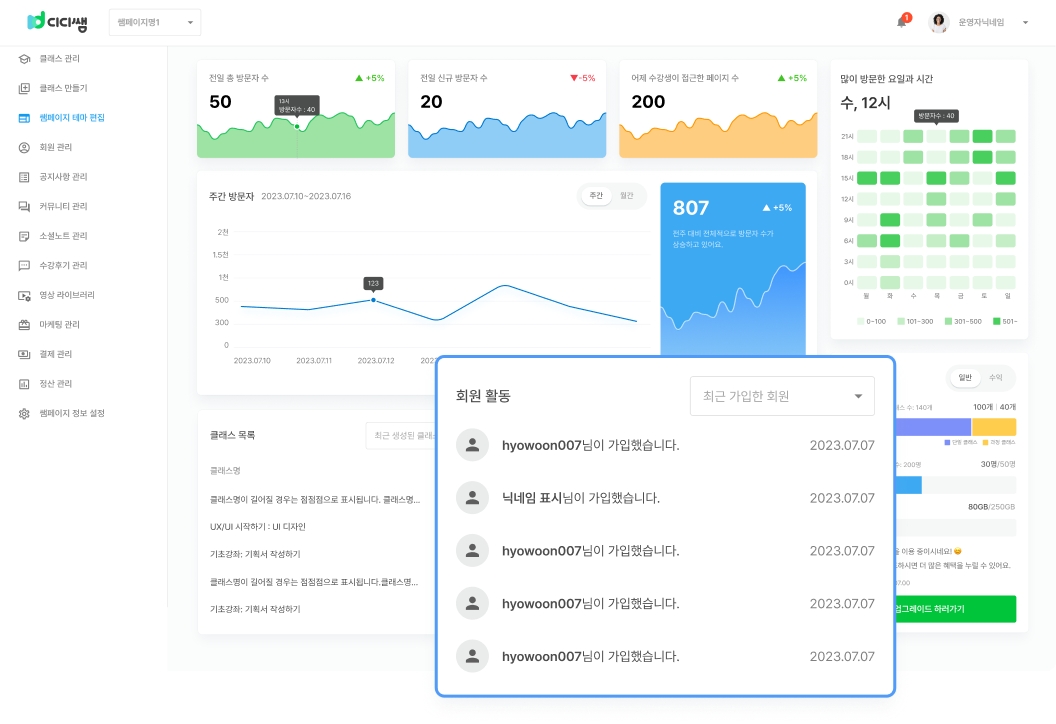The width and height of the screenshot is (1056, 724).
Task: Click the 쌤페이지 정보 설정 gear icon
Action: pyautogui.click(x=24, y=413)
